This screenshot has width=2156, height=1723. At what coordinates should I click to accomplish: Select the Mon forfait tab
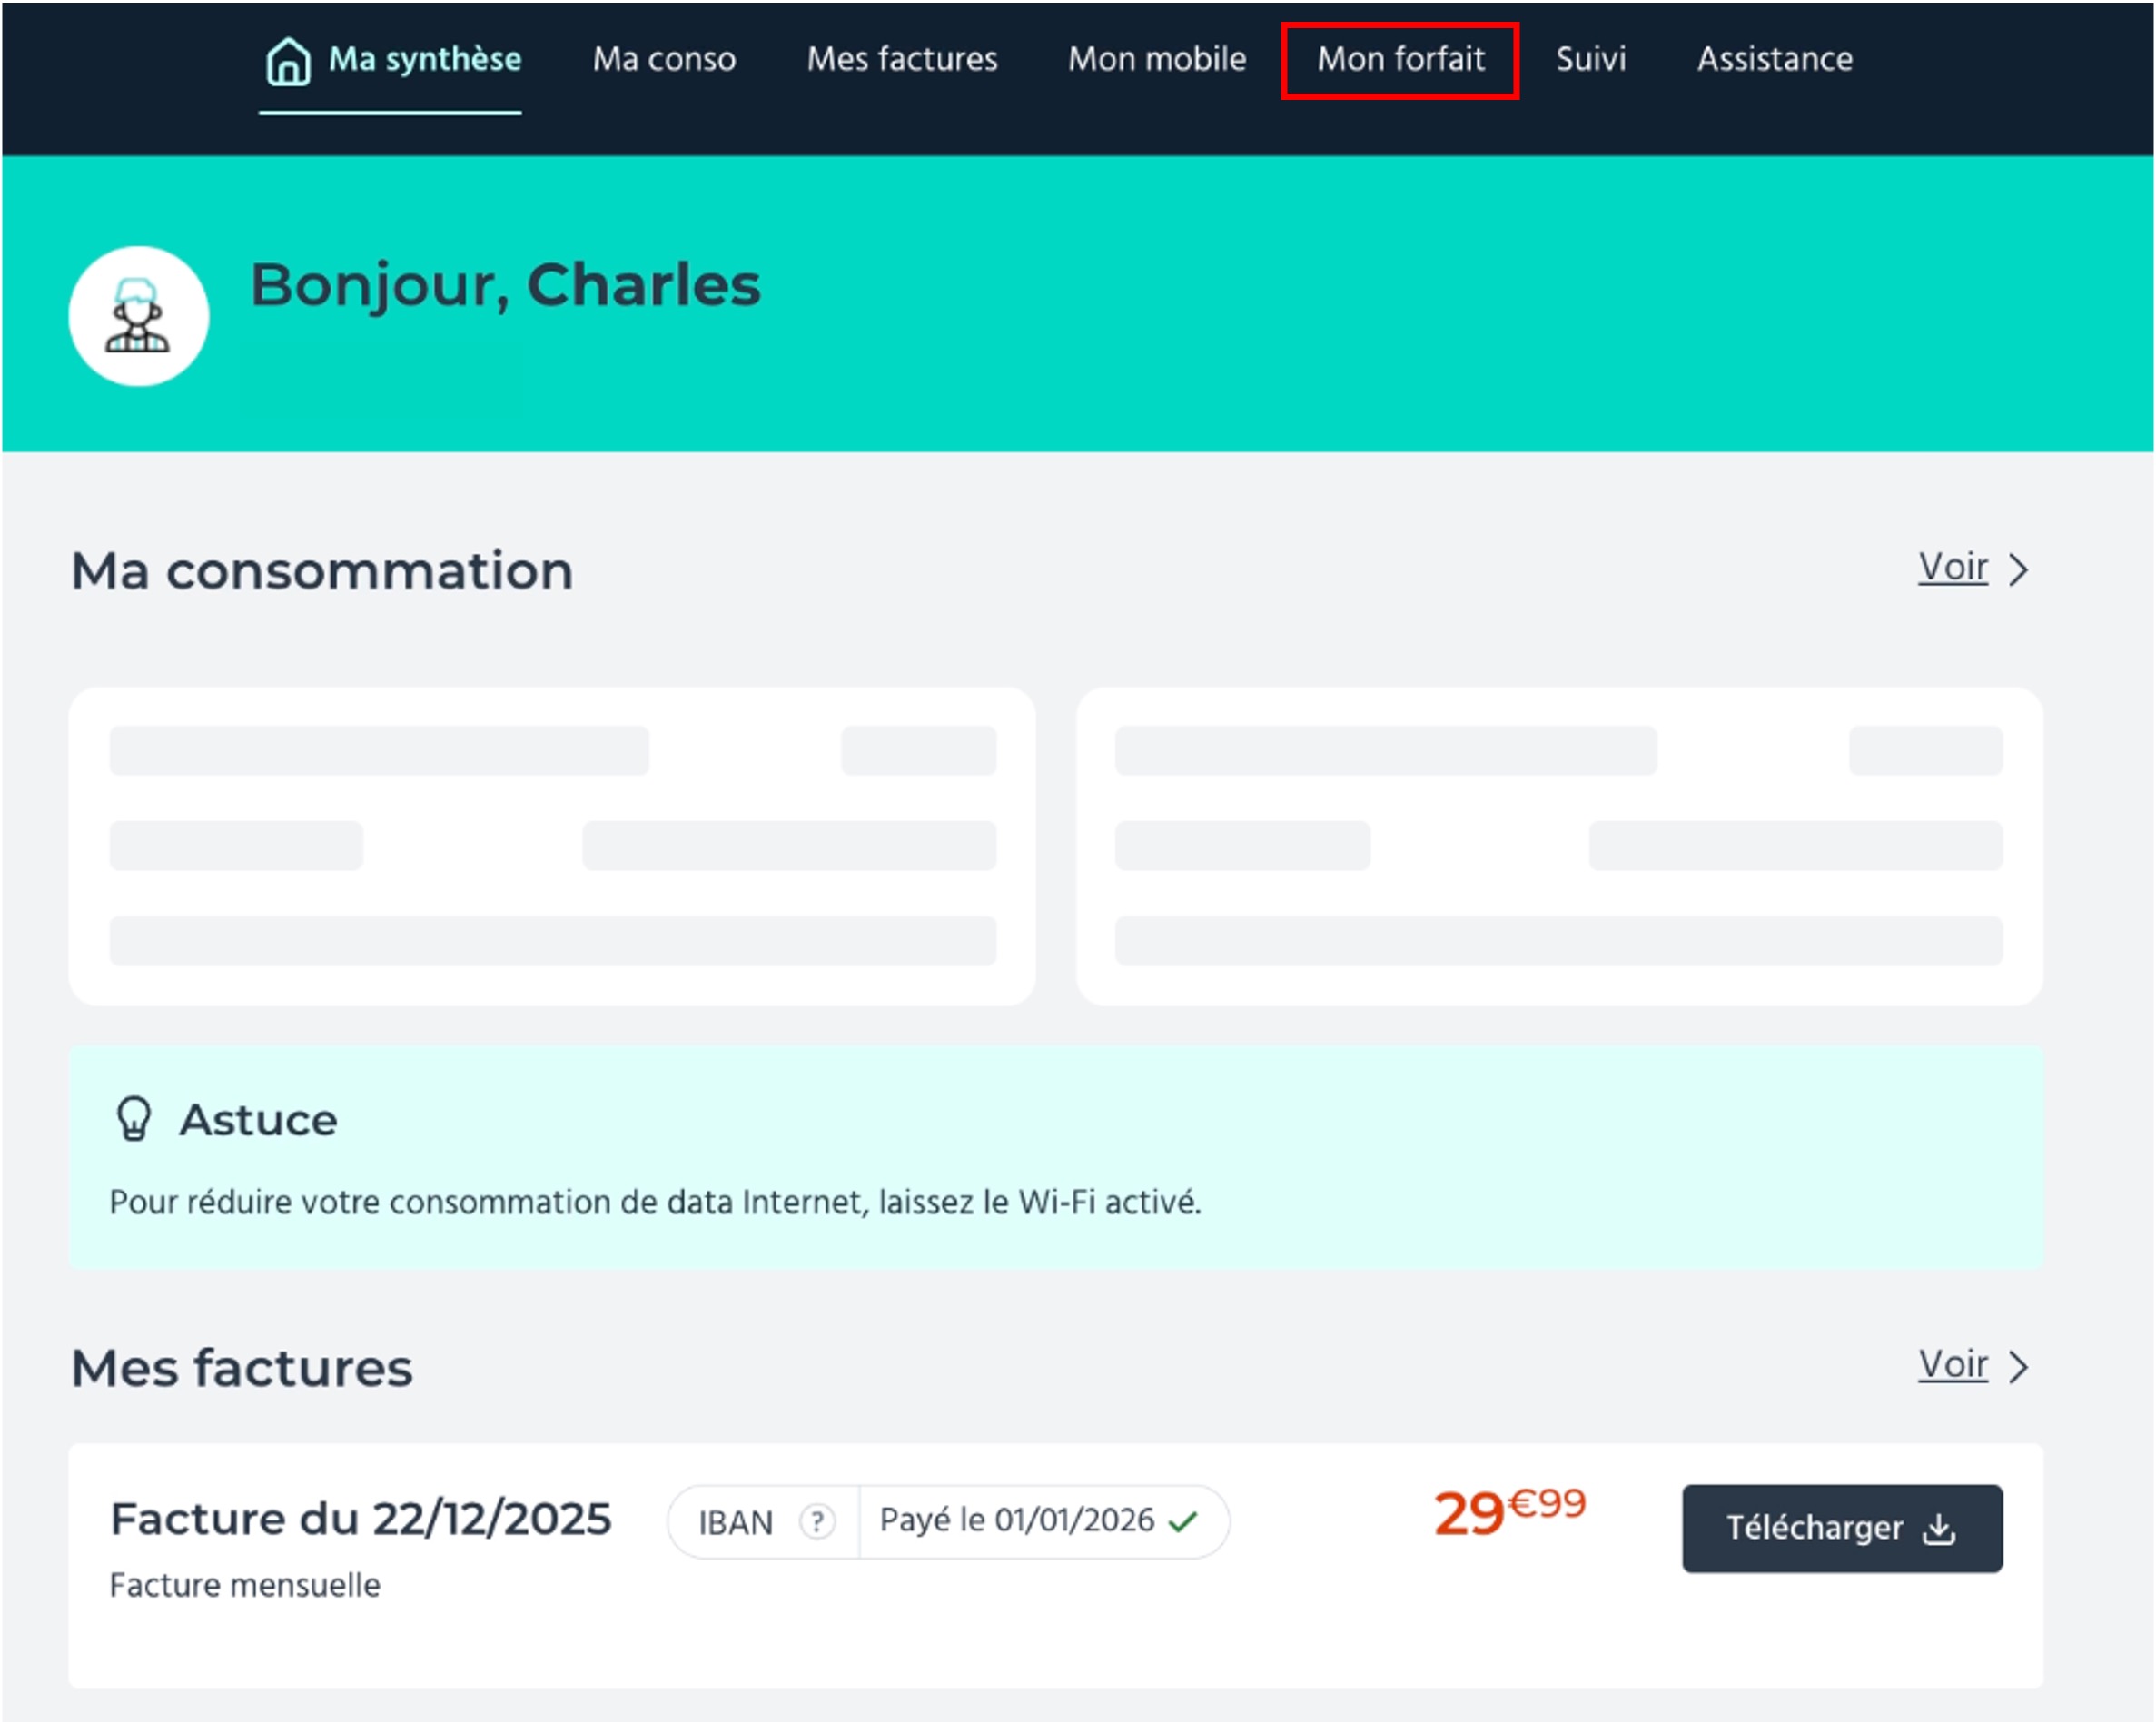[1400, 59]
